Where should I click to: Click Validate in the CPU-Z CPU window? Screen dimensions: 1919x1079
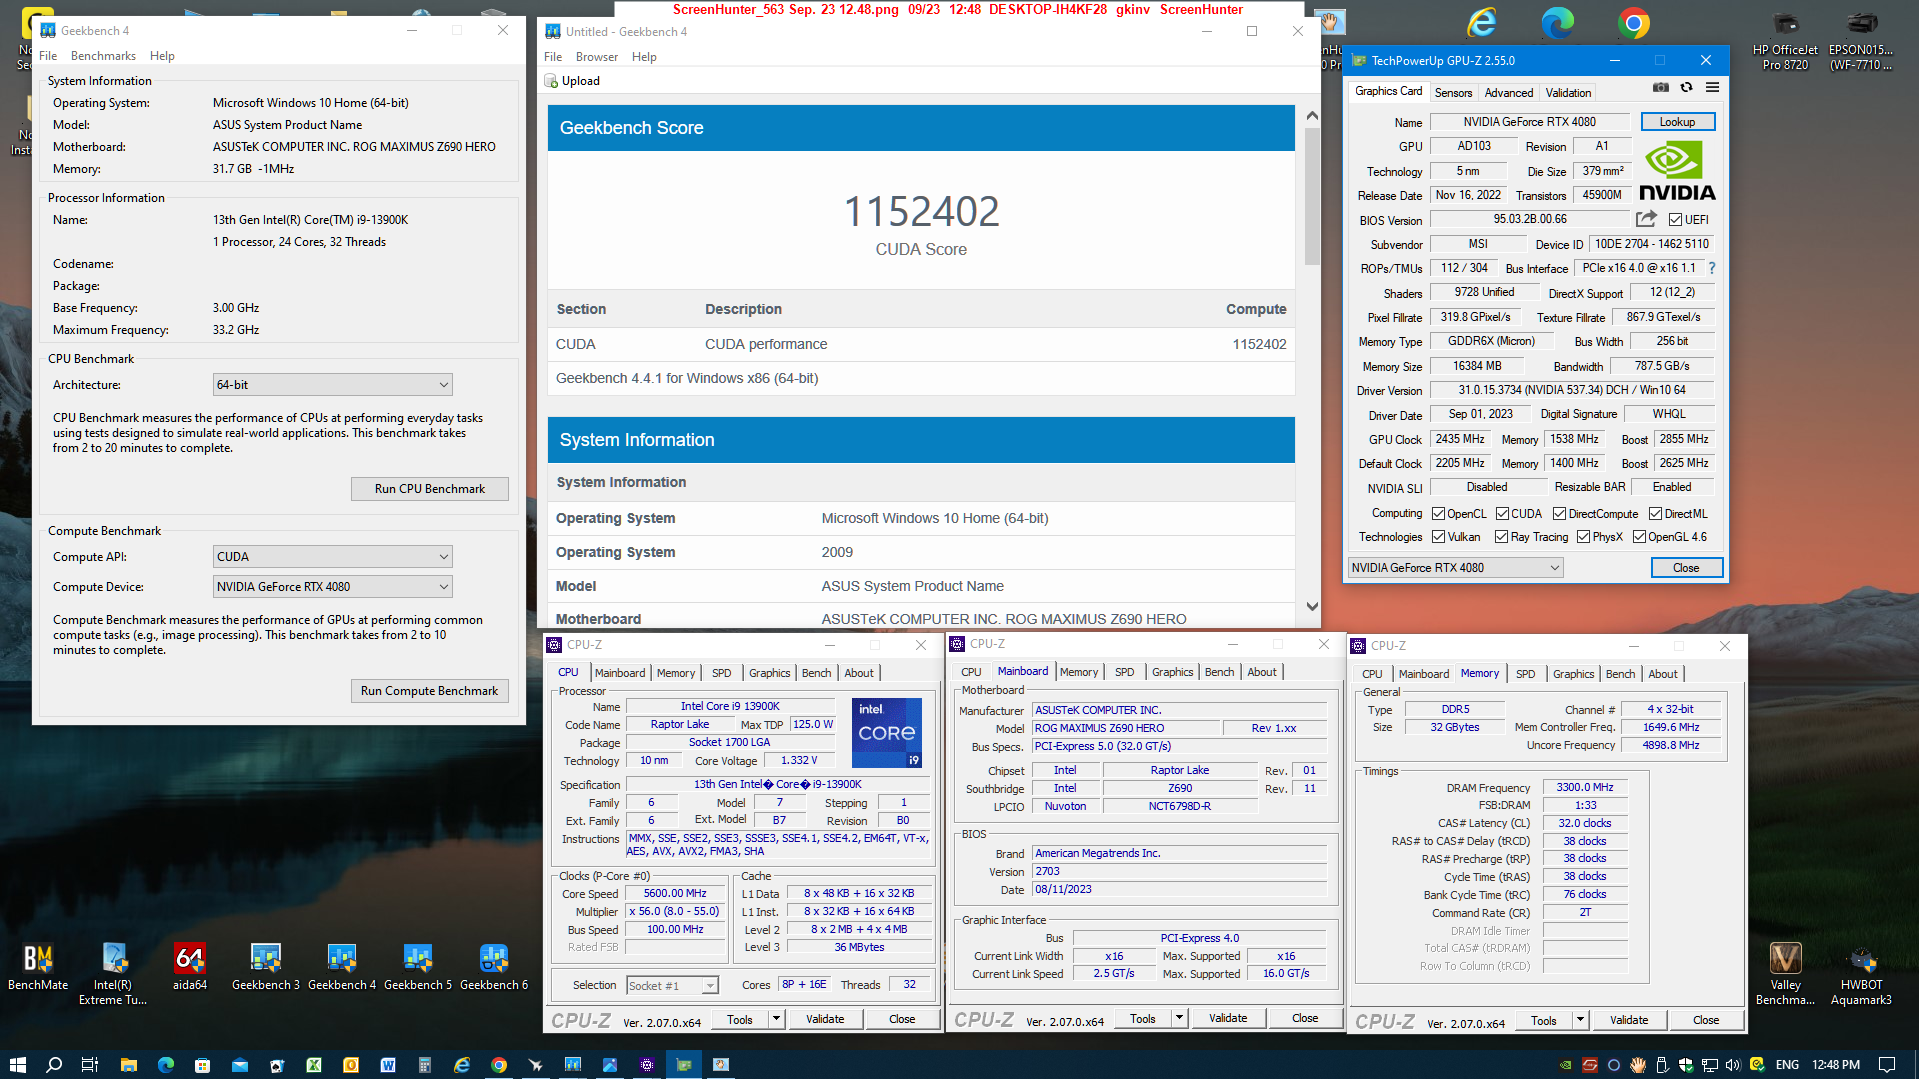(825, 1020)
